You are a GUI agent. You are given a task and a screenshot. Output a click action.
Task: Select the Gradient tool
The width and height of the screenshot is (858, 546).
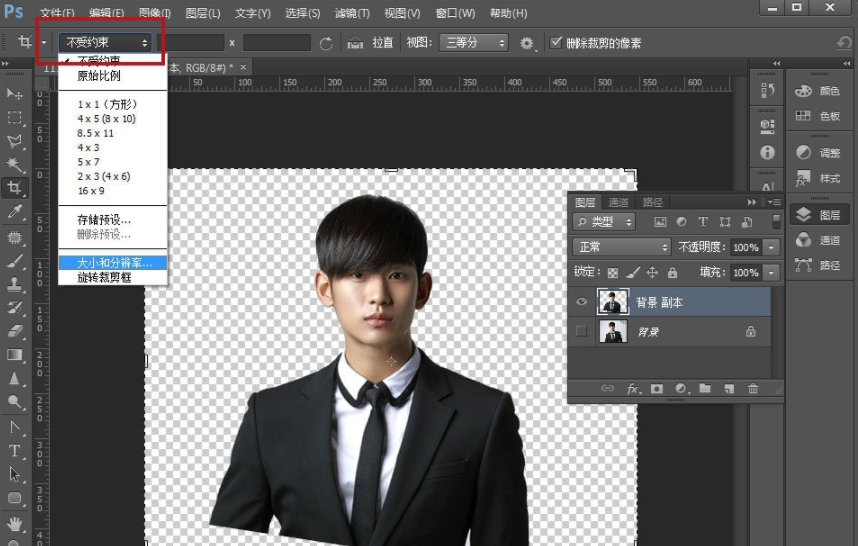coord(14,355)
